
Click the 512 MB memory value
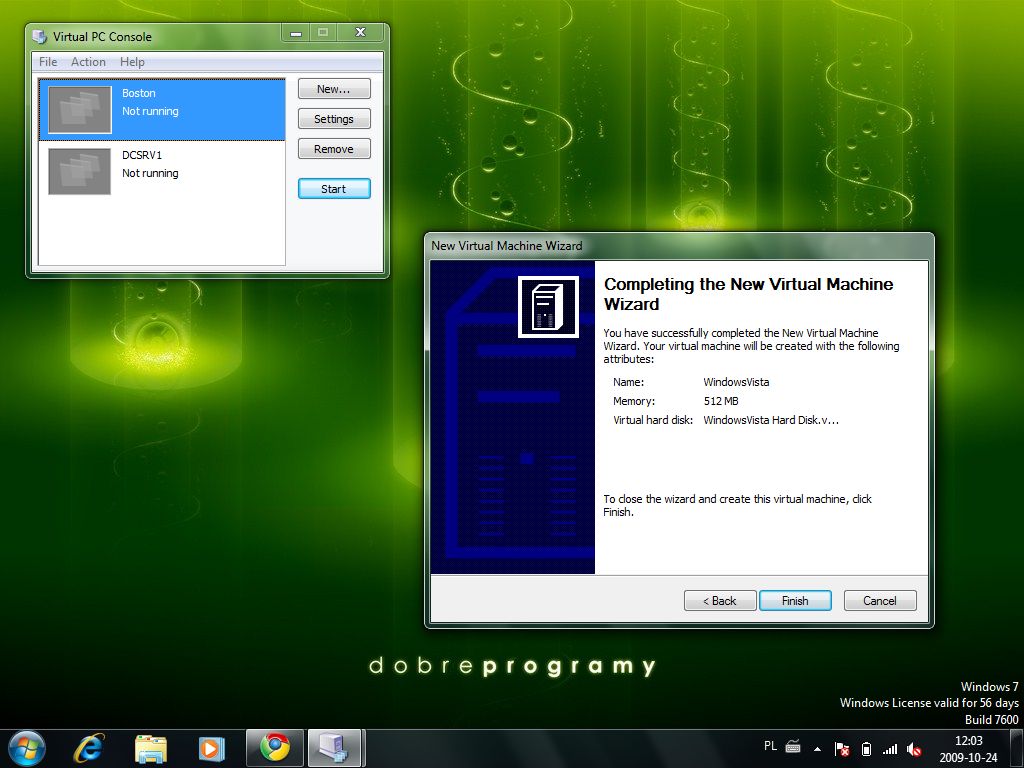pyautogui.click(x=721, y=401)
